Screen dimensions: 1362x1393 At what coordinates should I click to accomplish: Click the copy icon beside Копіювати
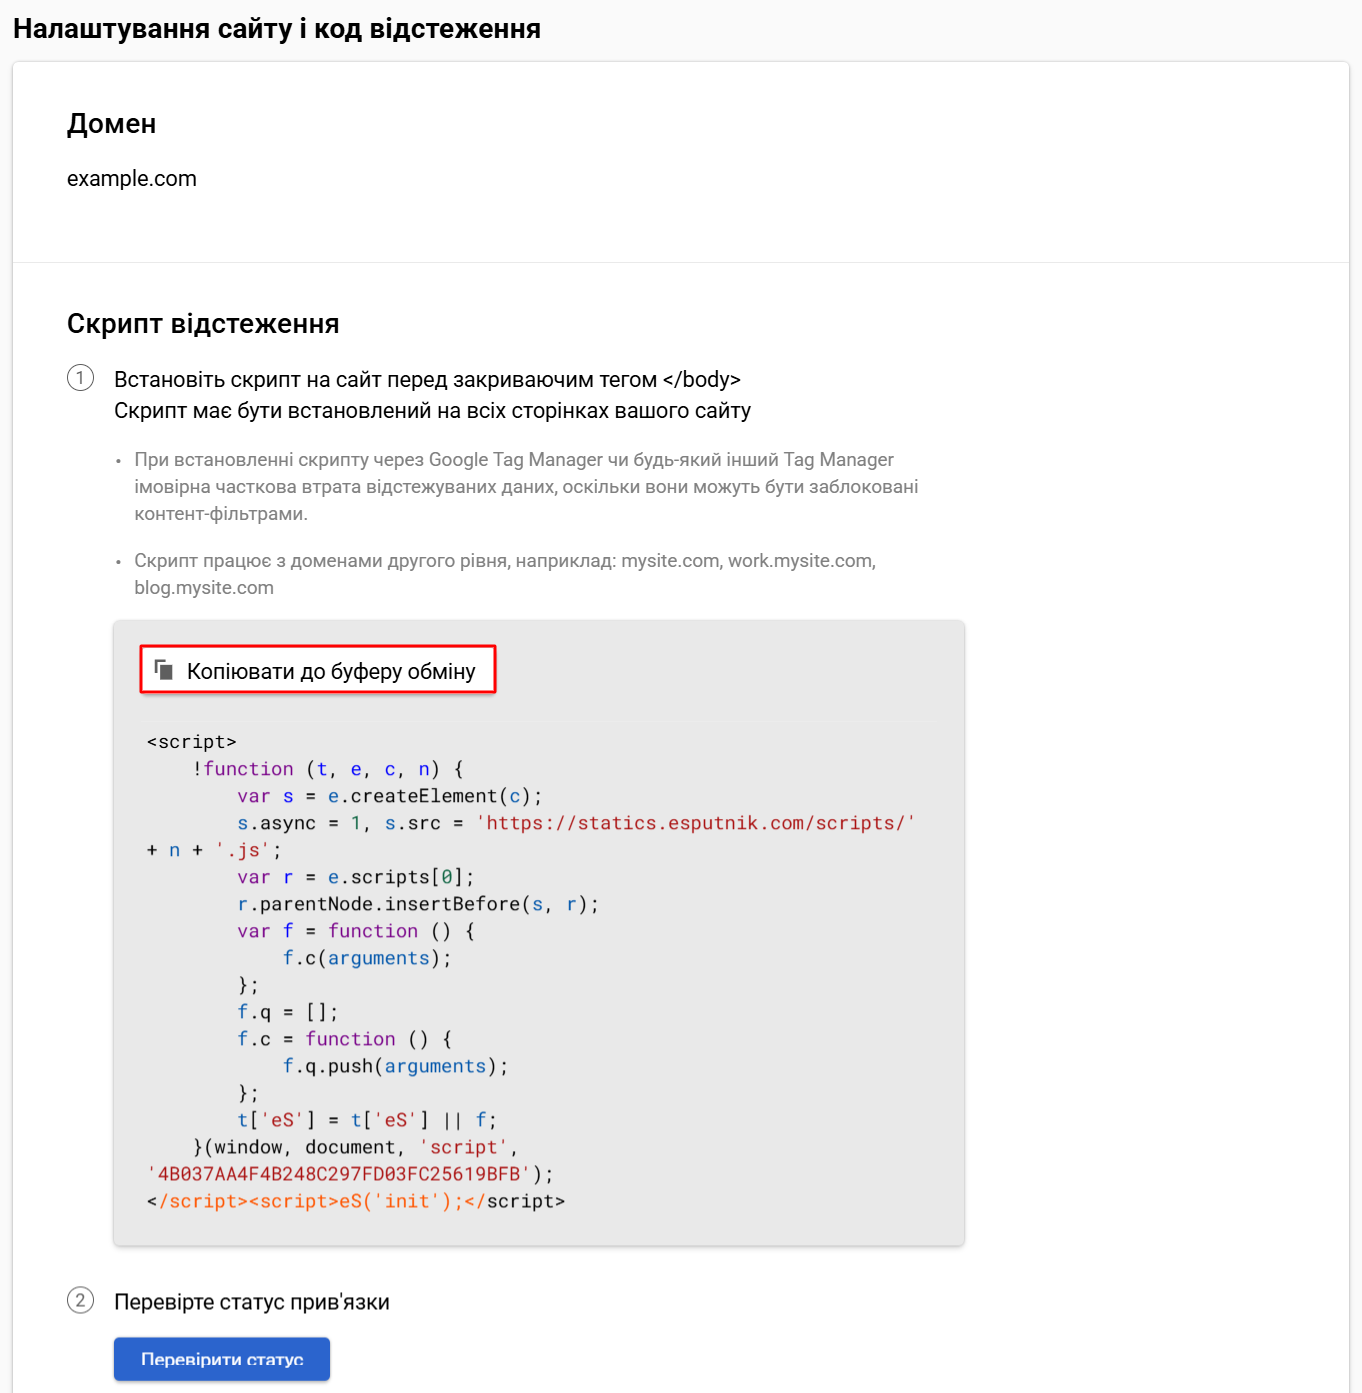tap(164, 670)
